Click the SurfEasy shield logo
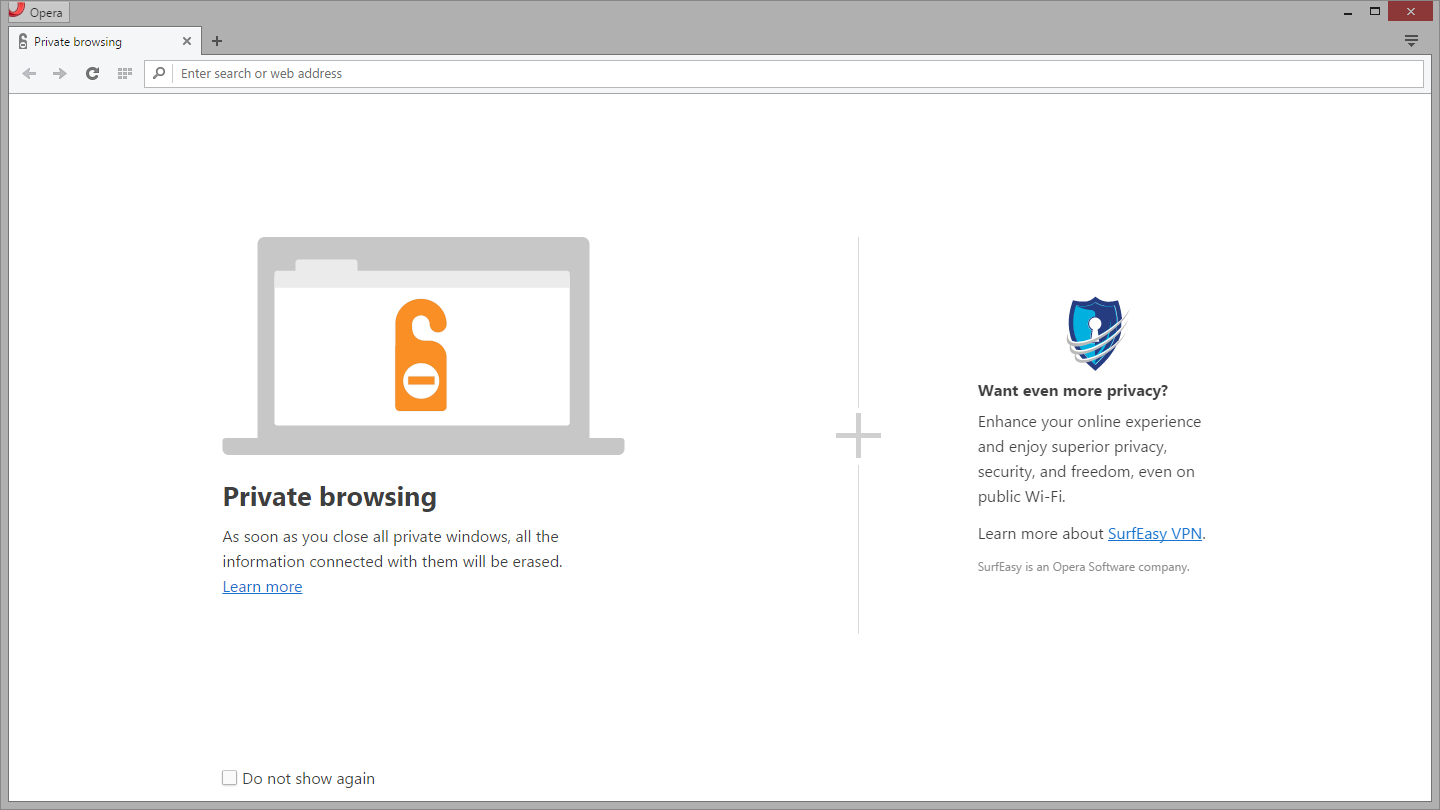 [x=1096, y=333]
